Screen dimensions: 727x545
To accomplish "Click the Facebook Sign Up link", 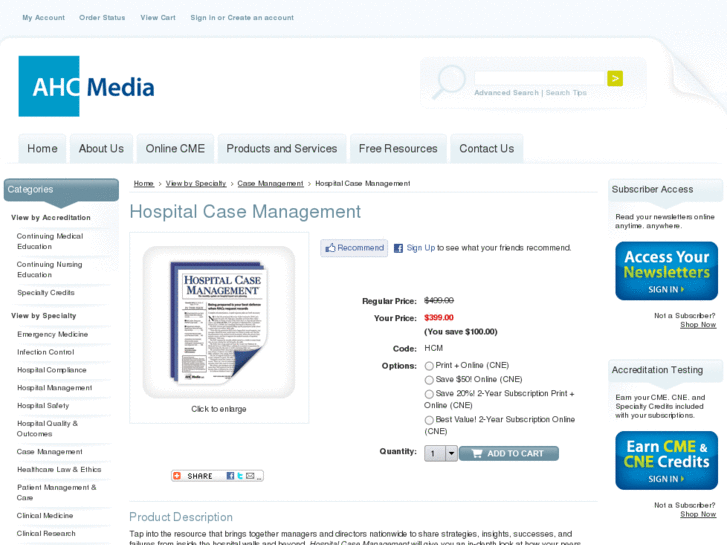I will coord(421,248).
